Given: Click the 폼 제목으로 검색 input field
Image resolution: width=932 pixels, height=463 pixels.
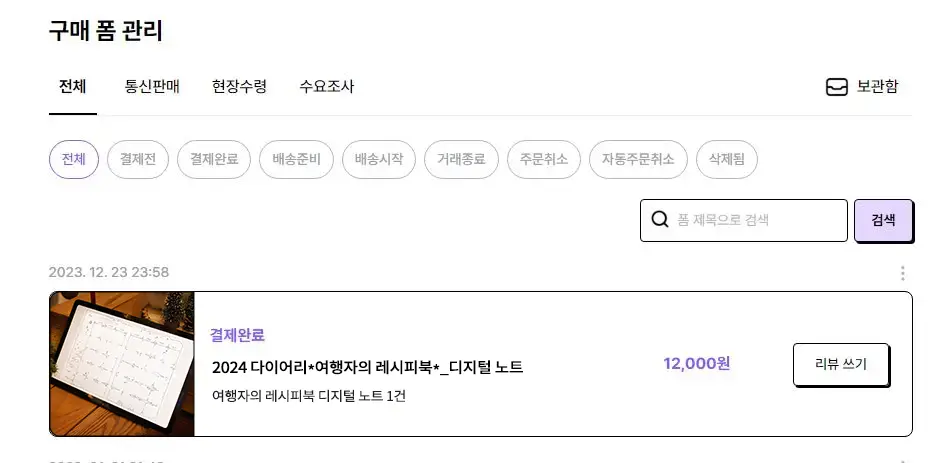Looking at the screenshot, I should [755, 220].
